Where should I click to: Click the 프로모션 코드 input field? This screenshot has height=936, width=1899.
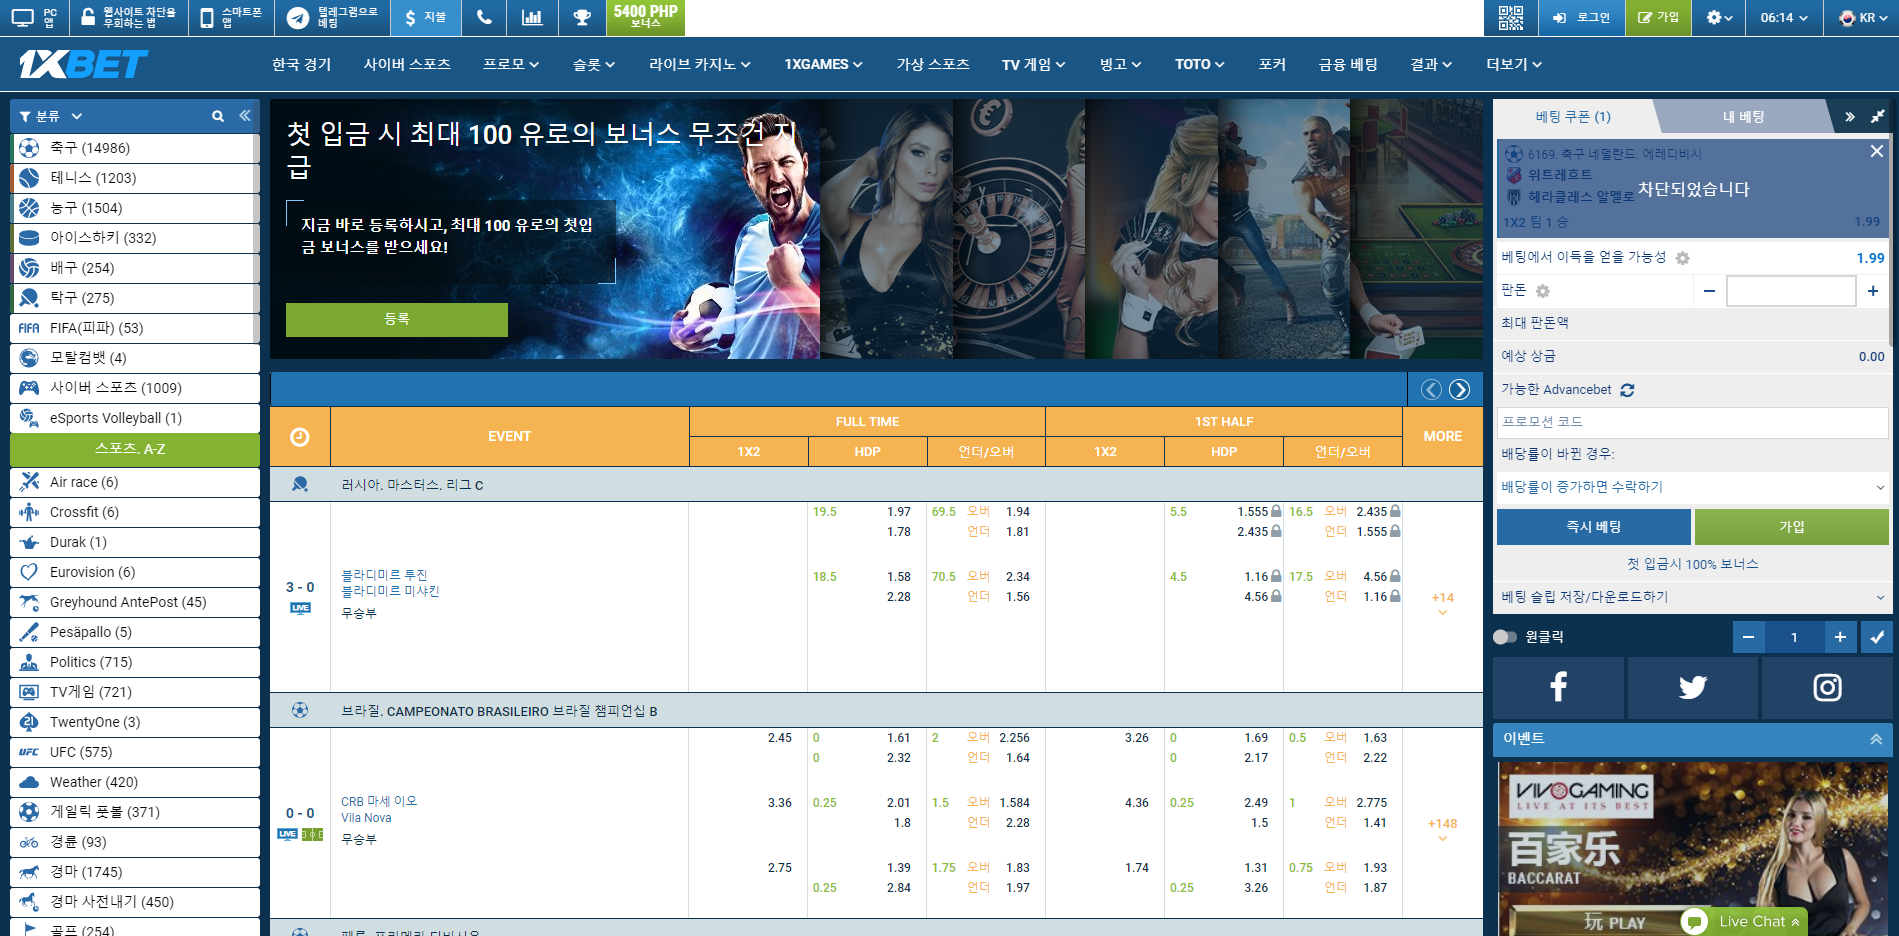[x=1692, y=422]
